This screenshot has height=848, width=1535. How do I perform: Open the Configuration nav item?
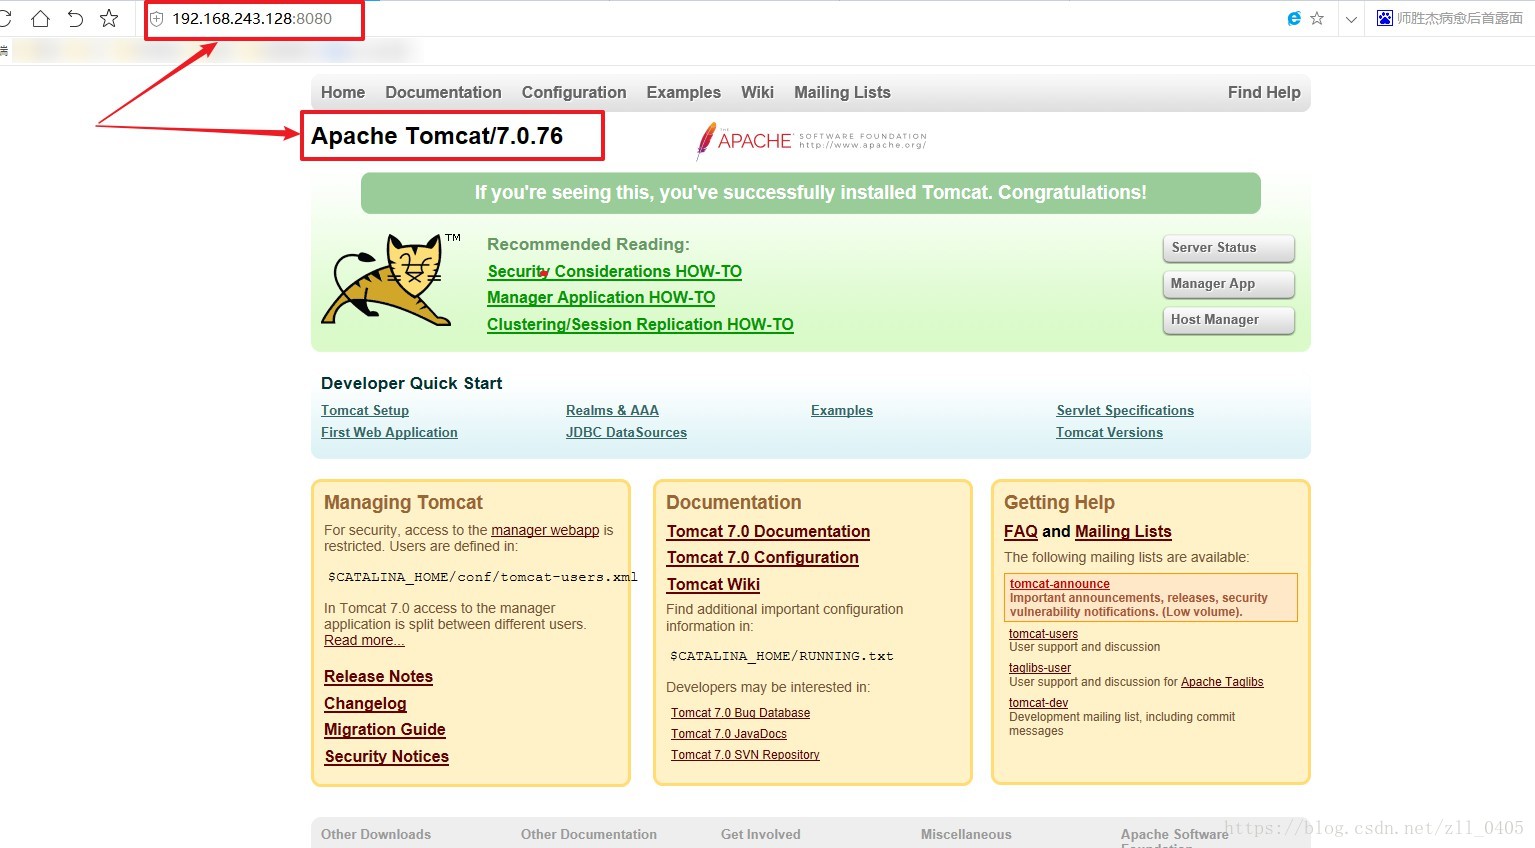tap(574, 92)
